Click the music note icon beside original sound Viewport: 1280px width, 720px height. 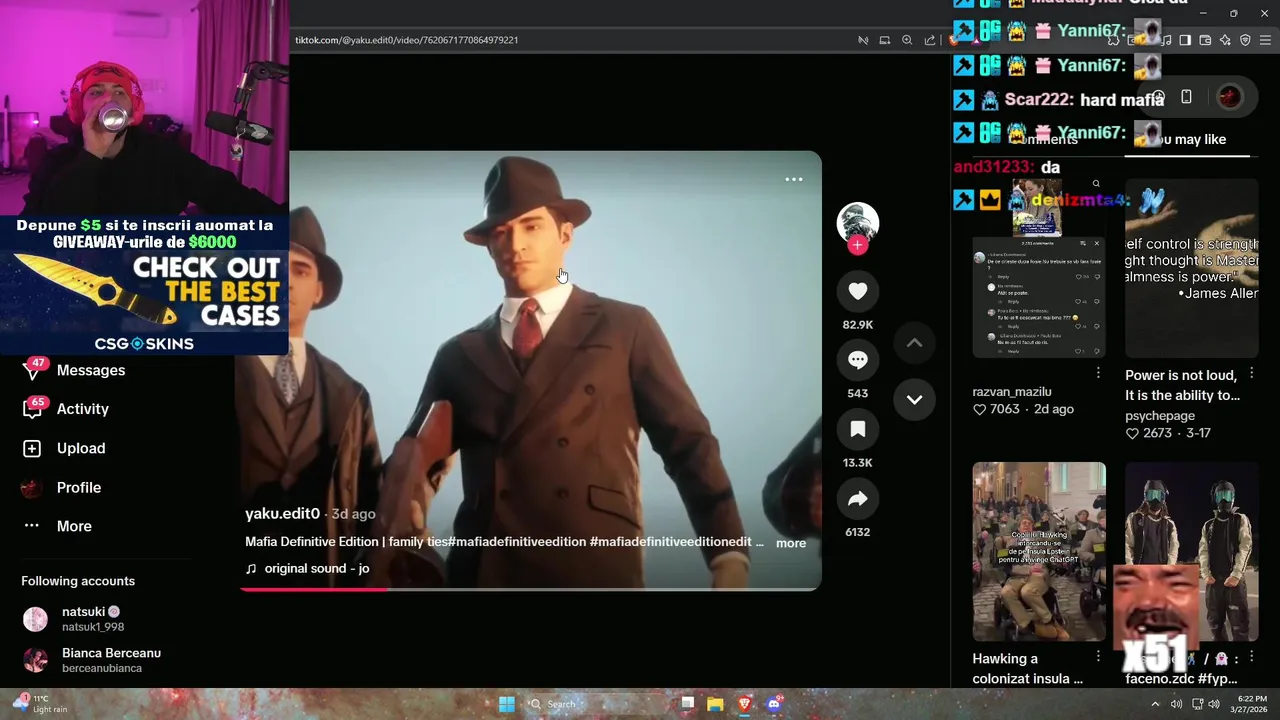251,569
